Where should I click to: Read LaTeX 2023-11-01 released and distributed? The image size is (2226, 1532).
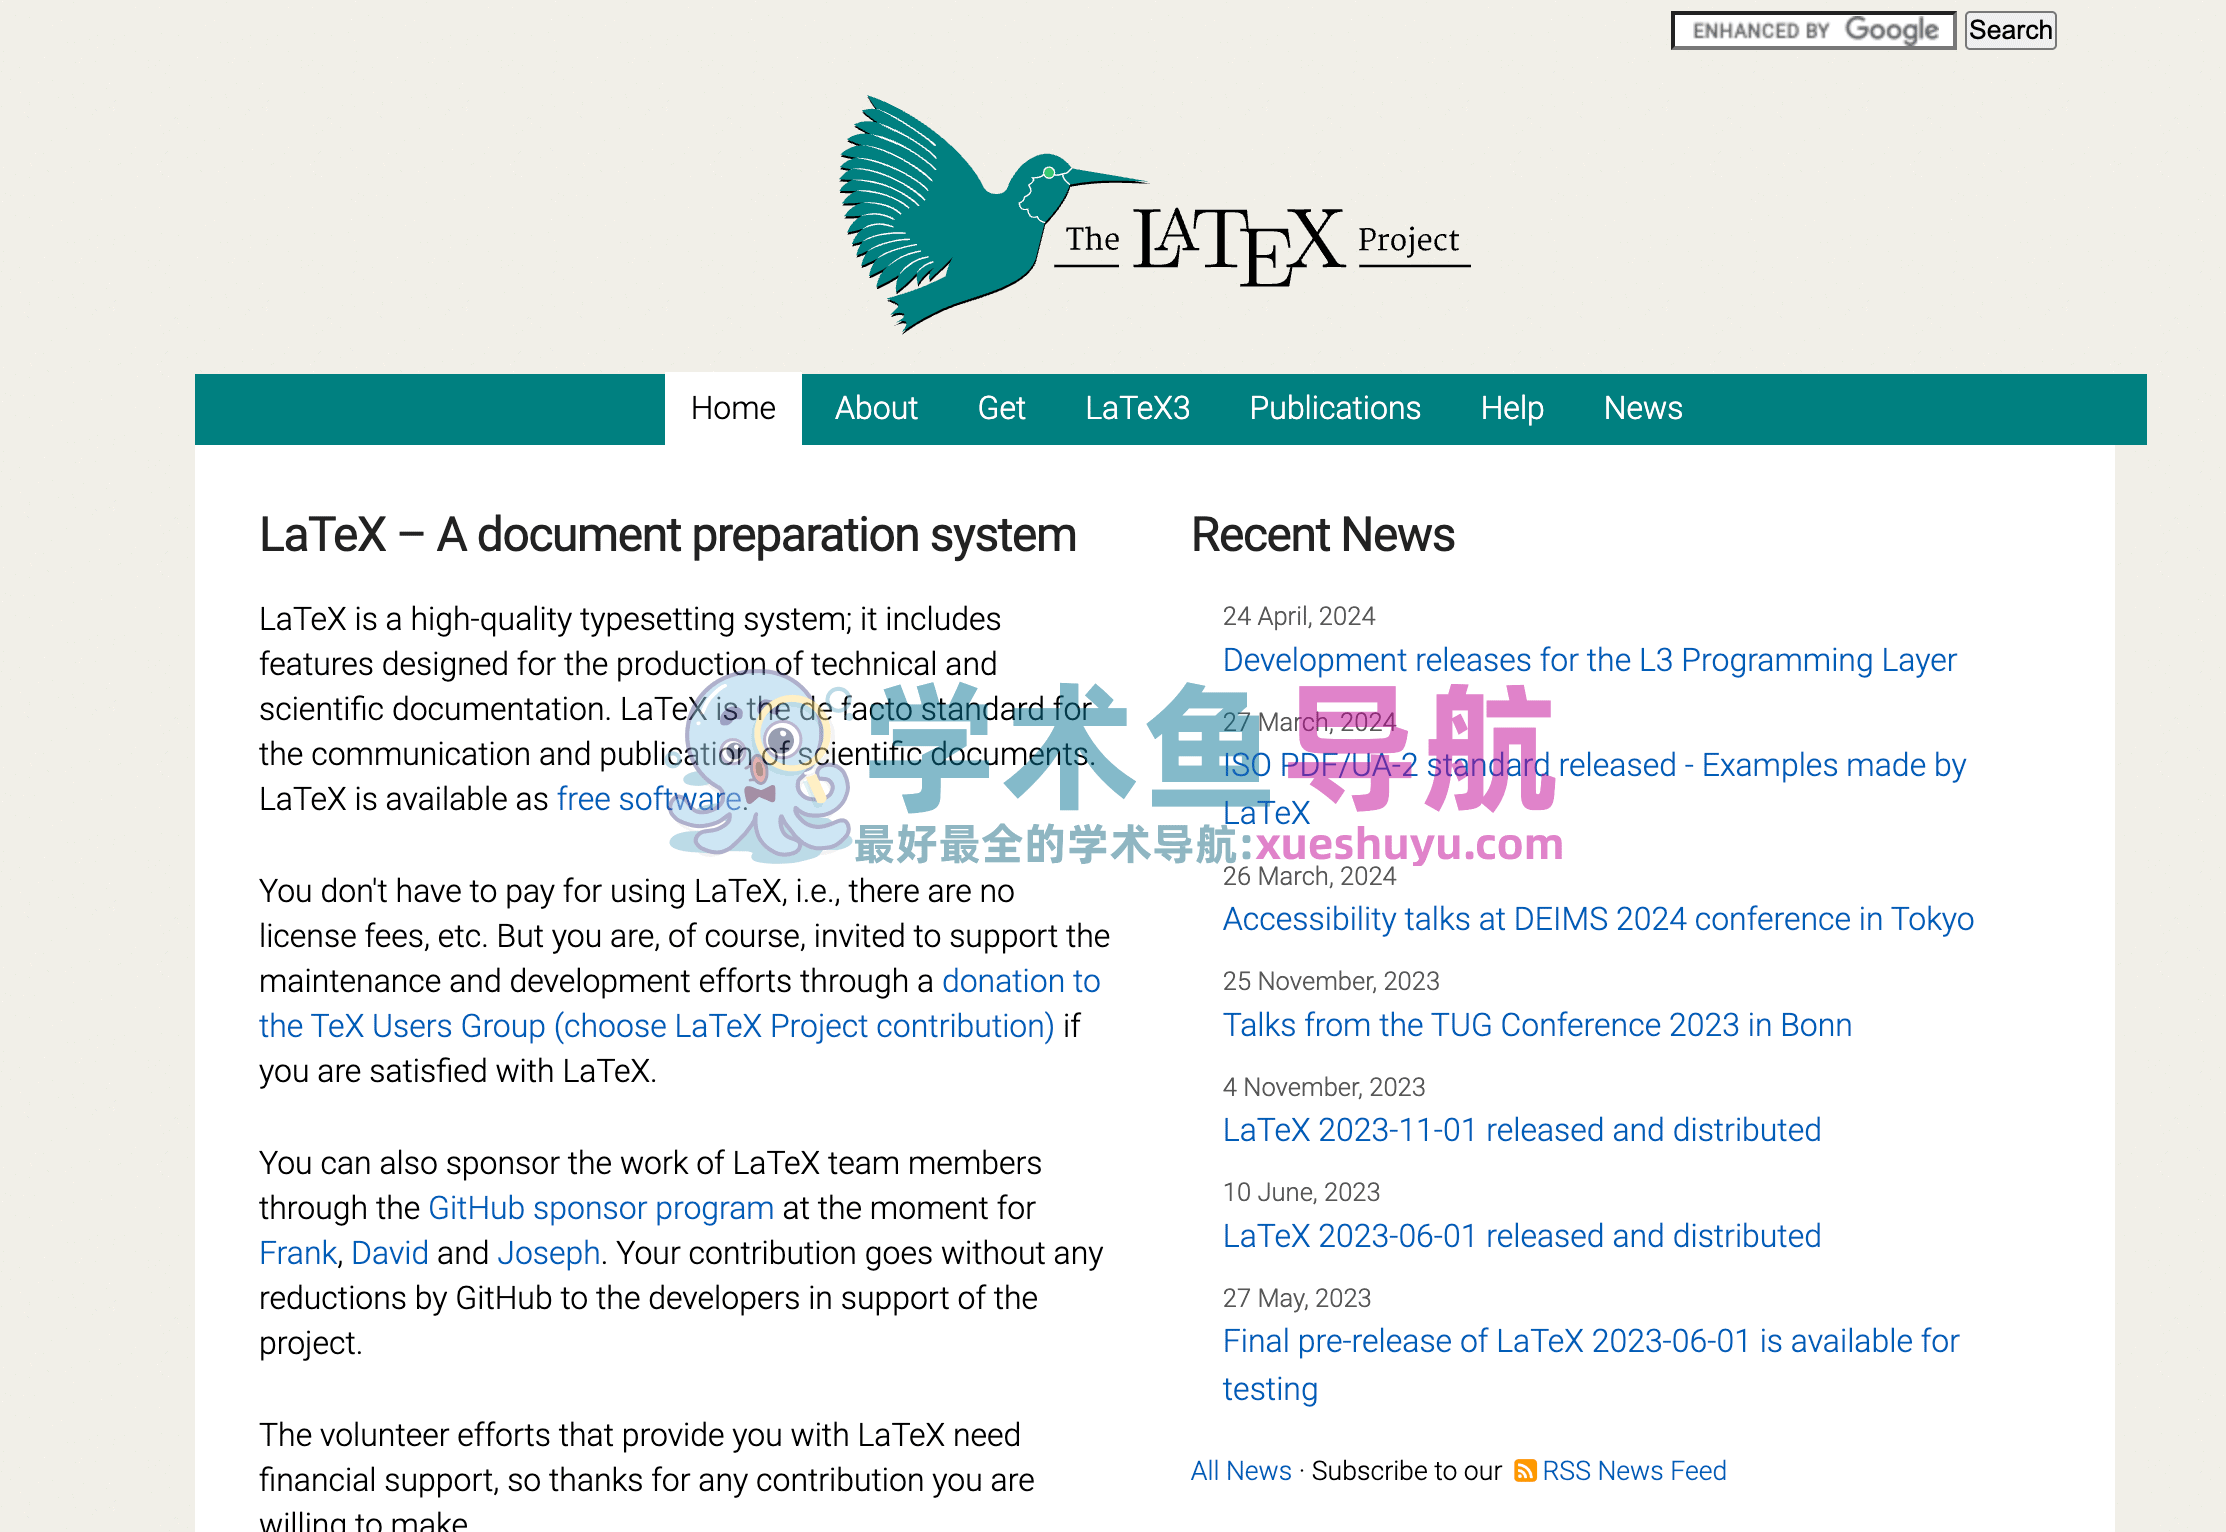pyautogui.click(x=1521, y=1130)
